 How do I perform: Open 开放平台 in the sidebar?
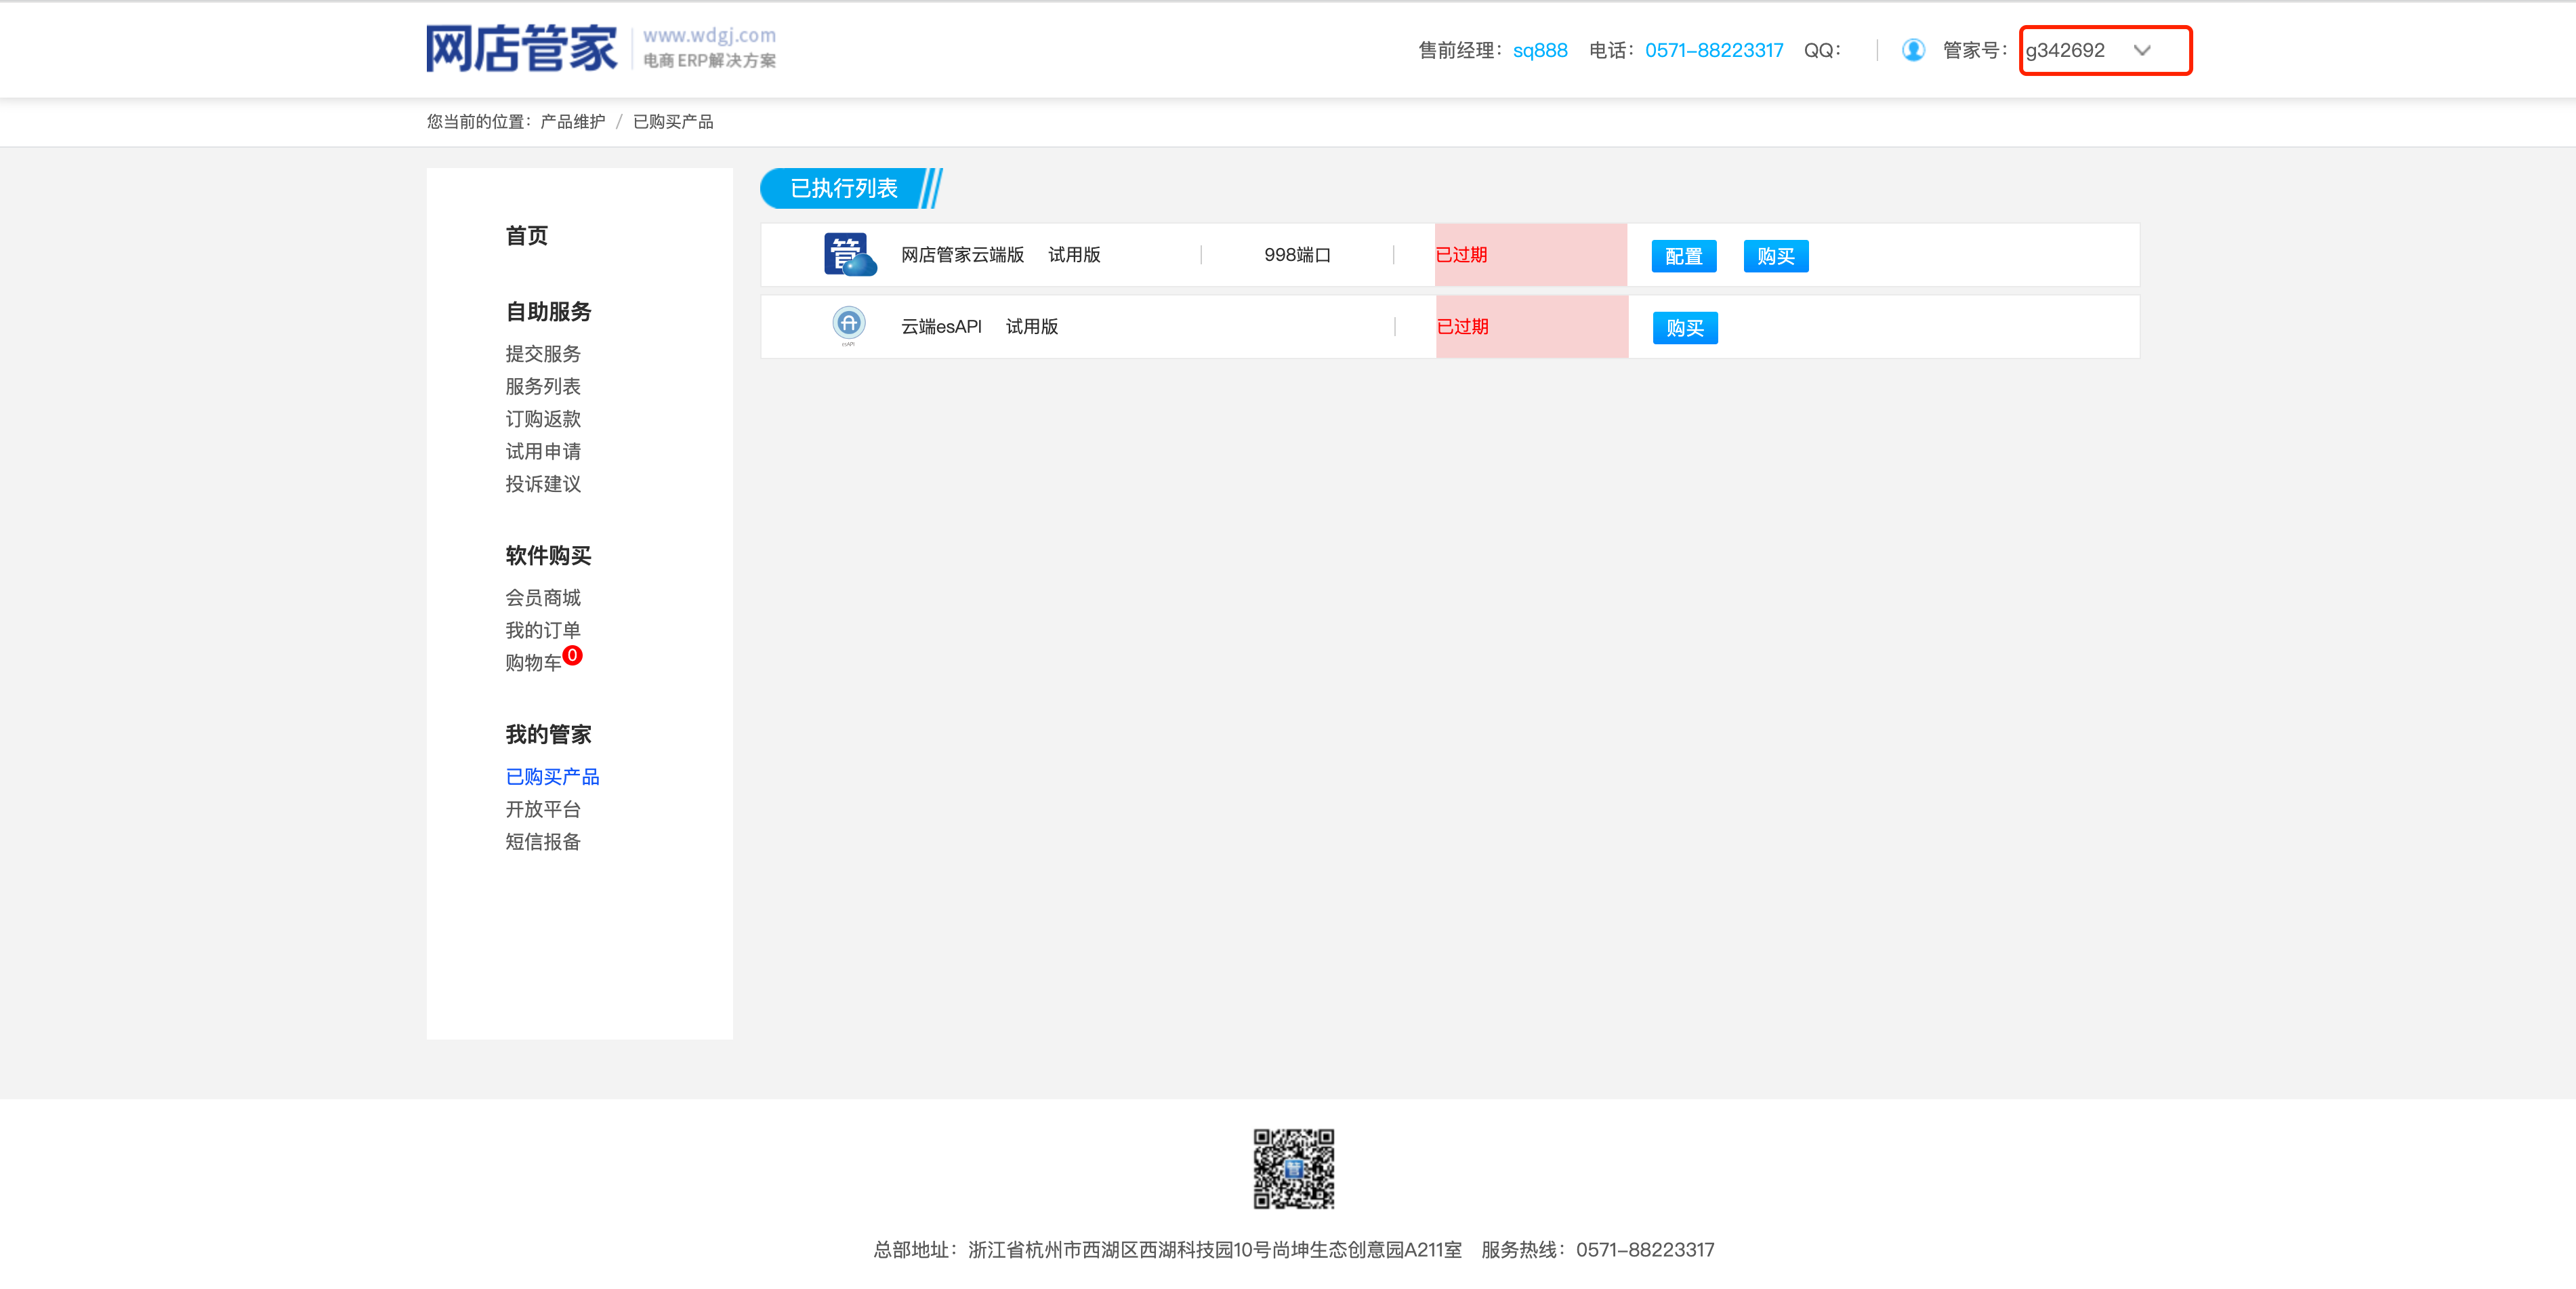[542, 809]
